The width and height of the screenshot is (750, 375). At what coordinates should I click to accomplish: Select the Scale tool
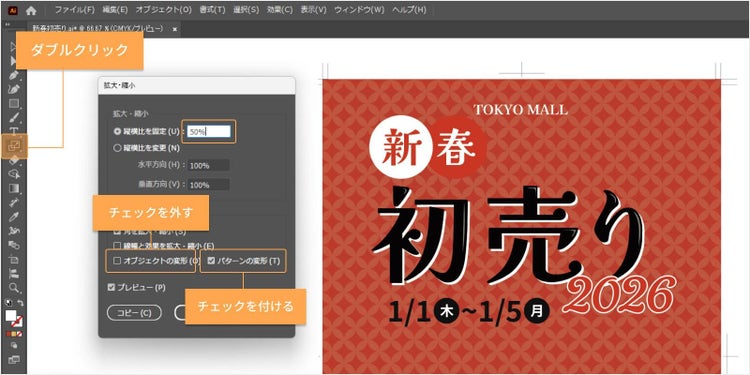14,146
